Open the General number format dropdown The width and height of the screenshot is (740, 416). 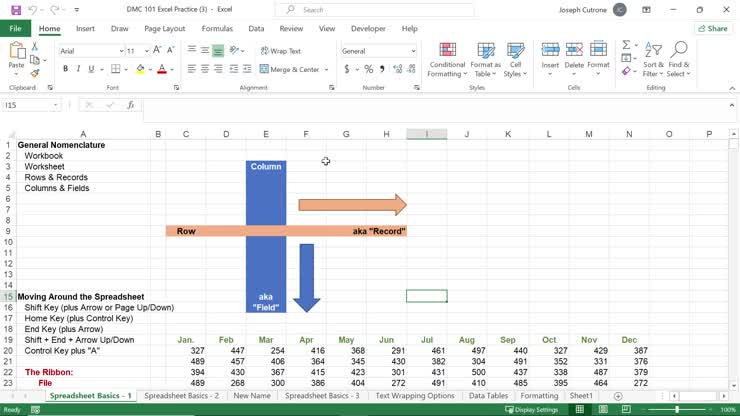coord(413,51)
